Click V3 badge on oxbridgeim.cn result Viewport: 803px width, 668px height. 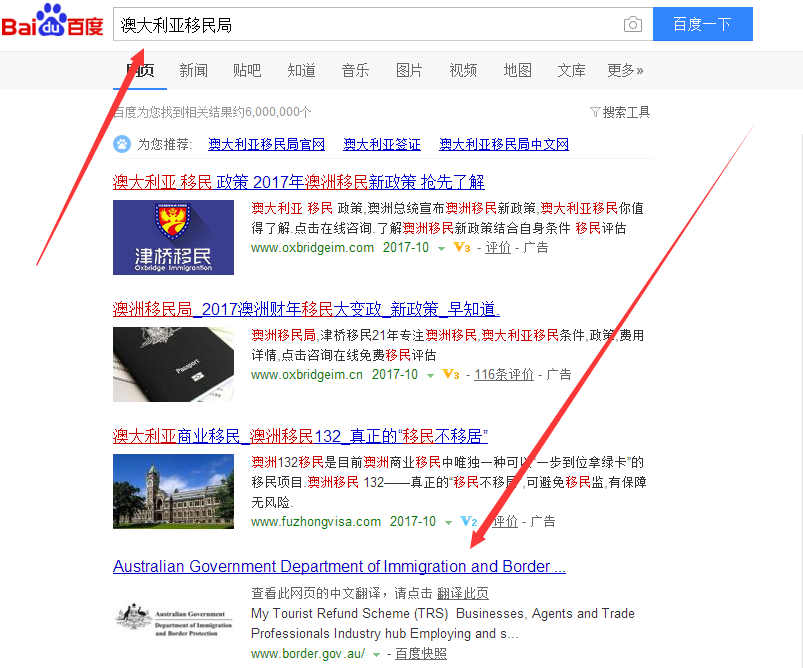451,374
